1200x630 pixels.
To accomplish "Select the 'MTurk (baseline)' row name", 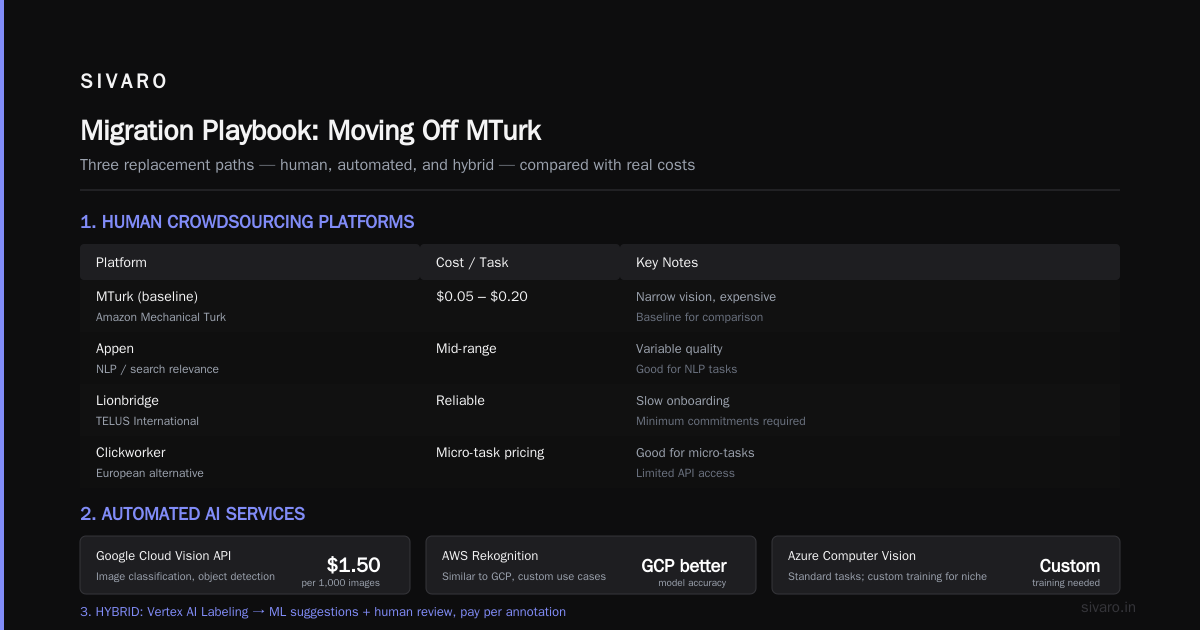I will click(x=147, y=296).
